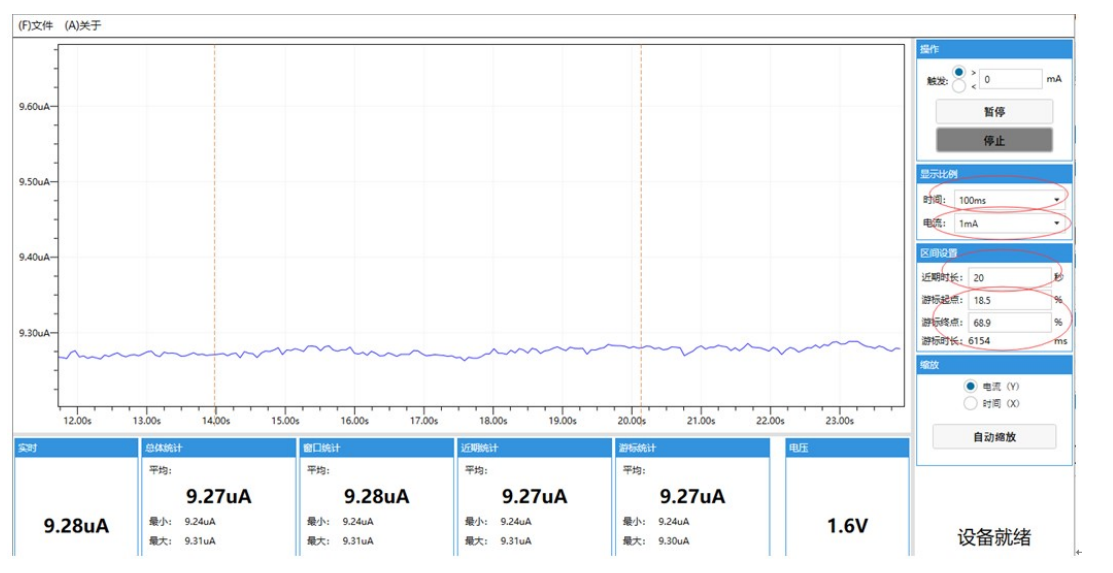Image resolution: width=1113 pixels, height=573 pixels.
Task: Expand the 电流 scale dropdown showing 1mA
Action: [1008, 223]
